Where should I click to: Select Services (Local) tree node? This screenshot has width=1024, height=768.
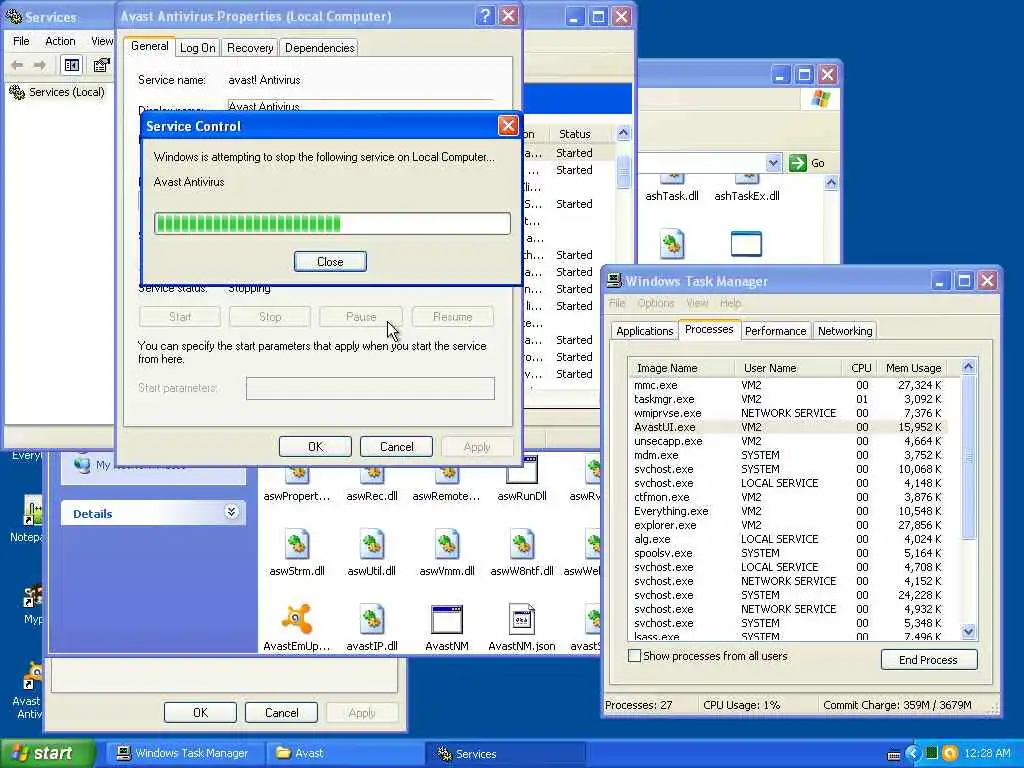(57, 92)
